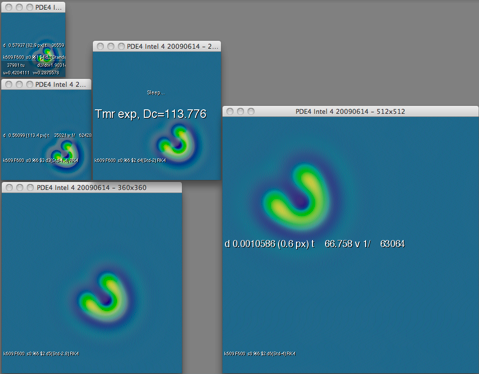Zoom the 512x512 PDE4 window

[251, 111]
